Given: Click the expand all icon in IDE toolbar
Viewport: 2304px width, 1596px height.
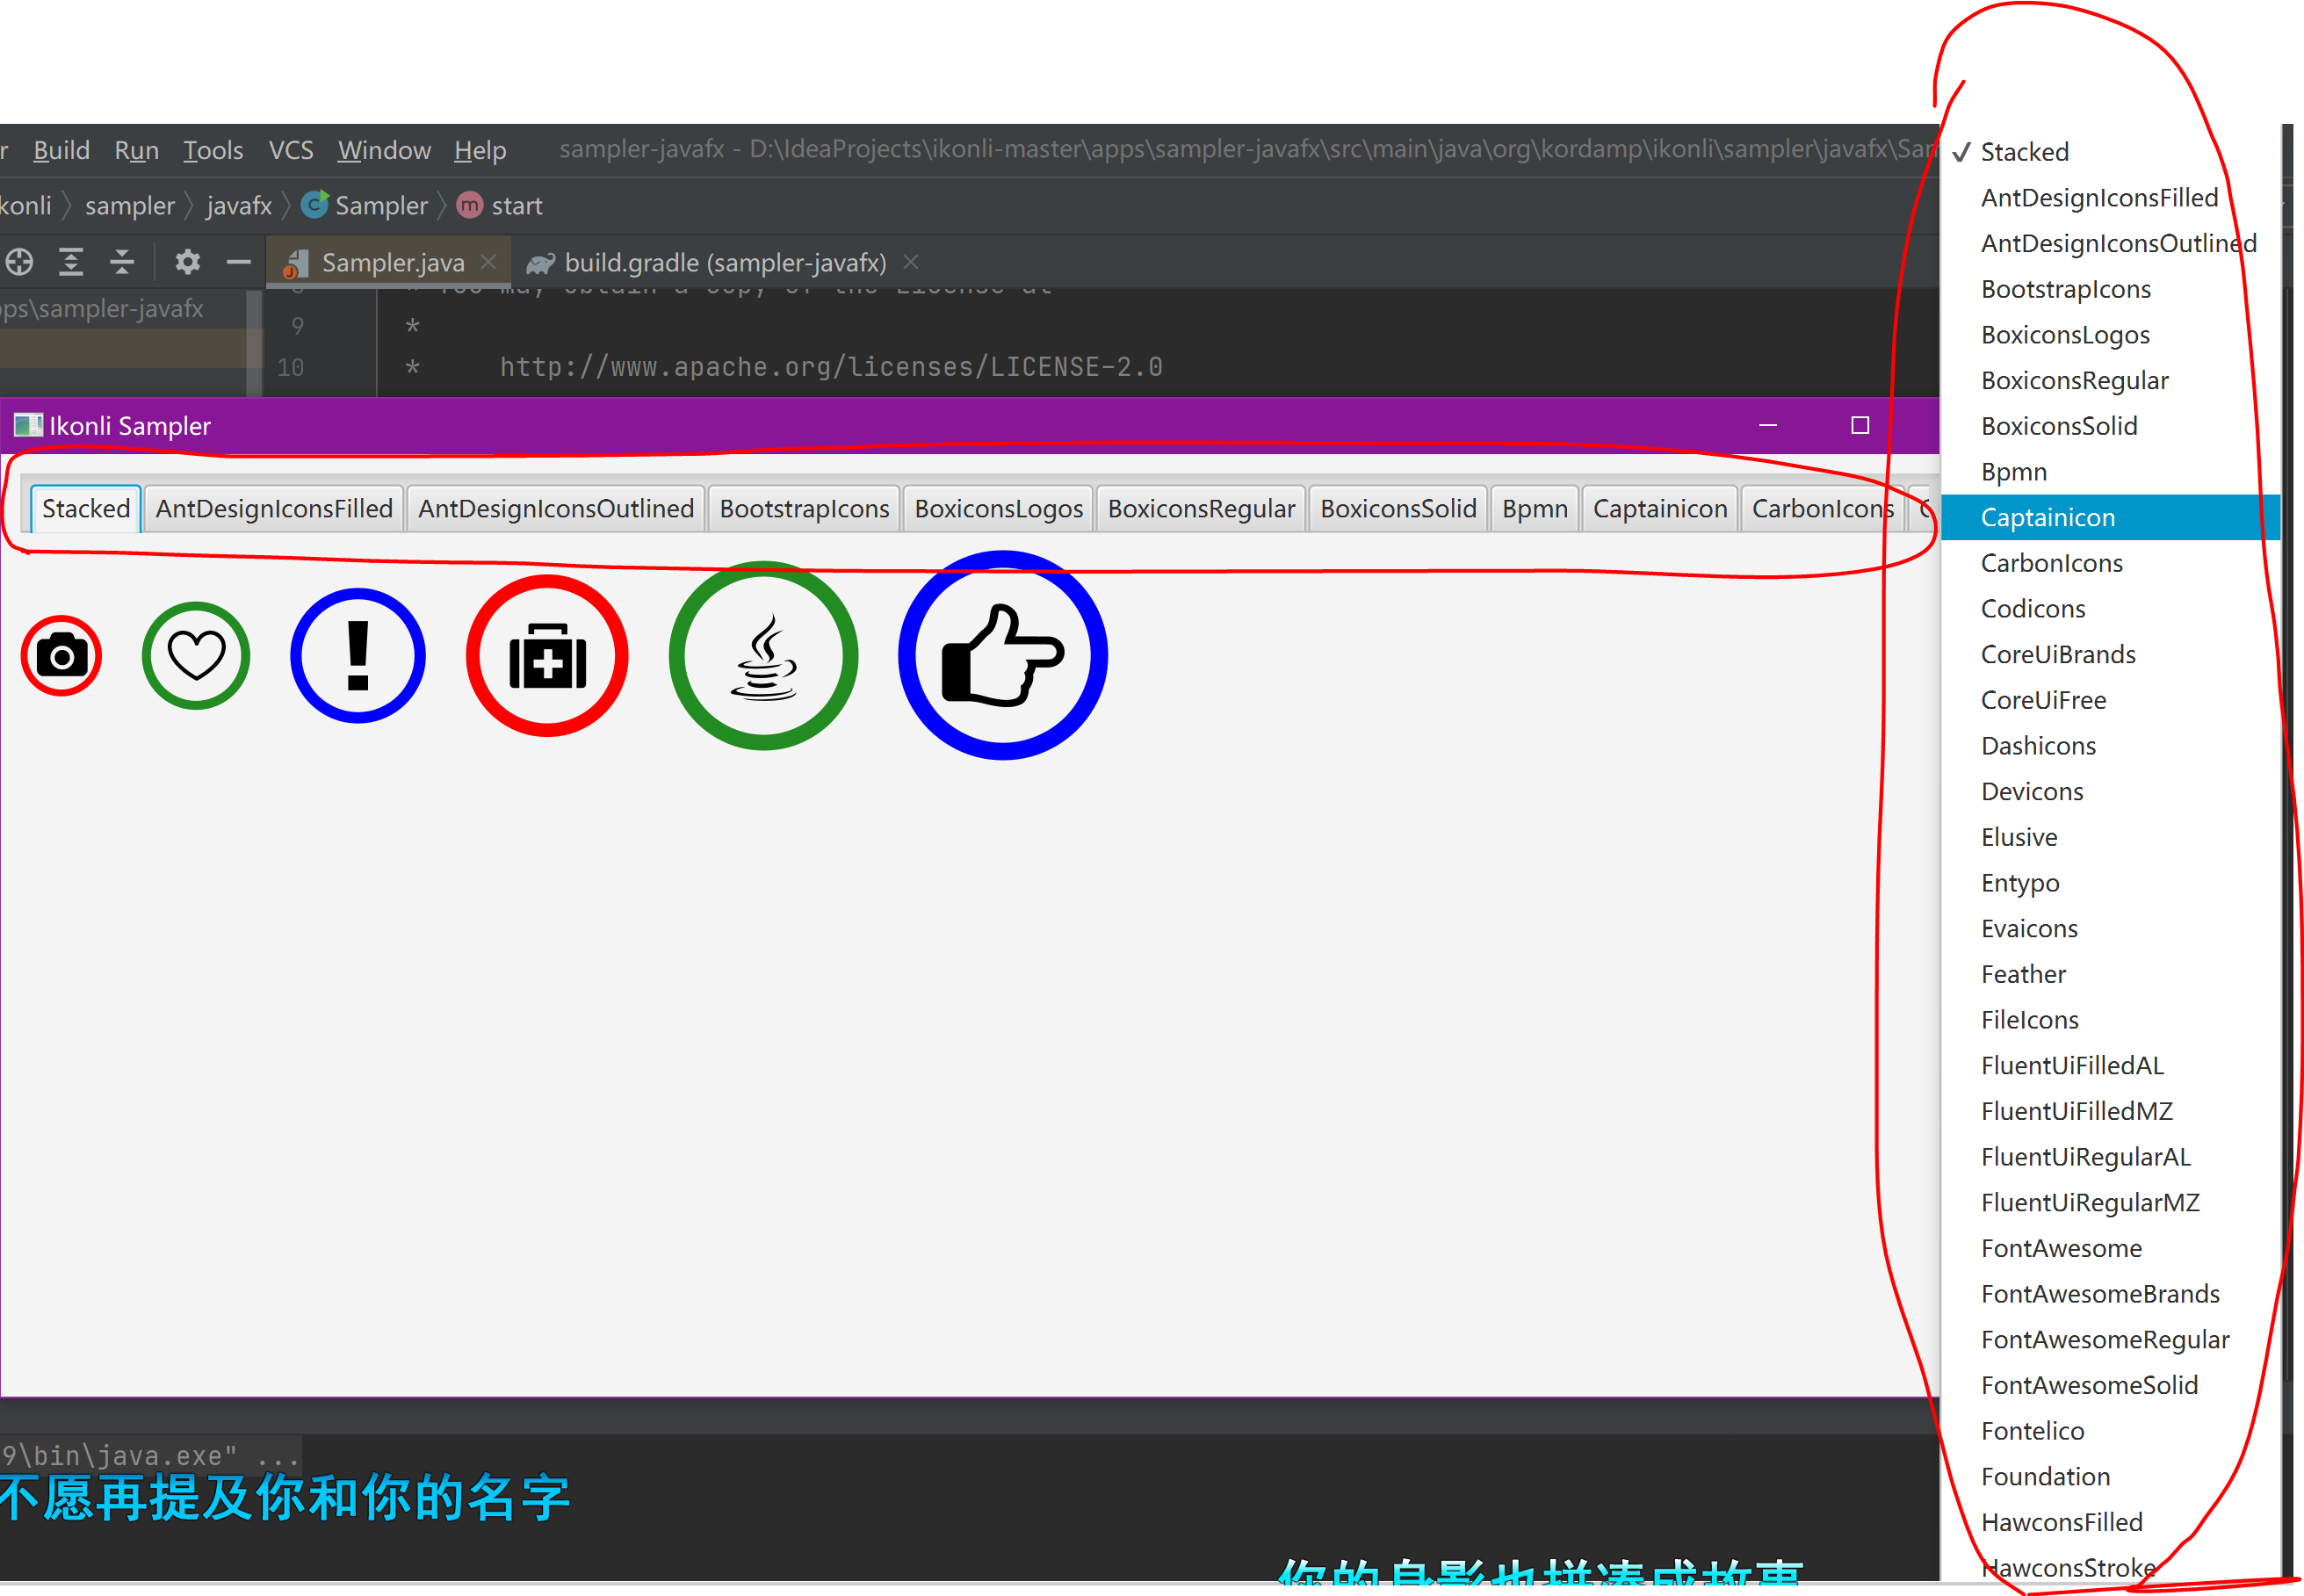Looking at the screenshot, I should 71,262.
